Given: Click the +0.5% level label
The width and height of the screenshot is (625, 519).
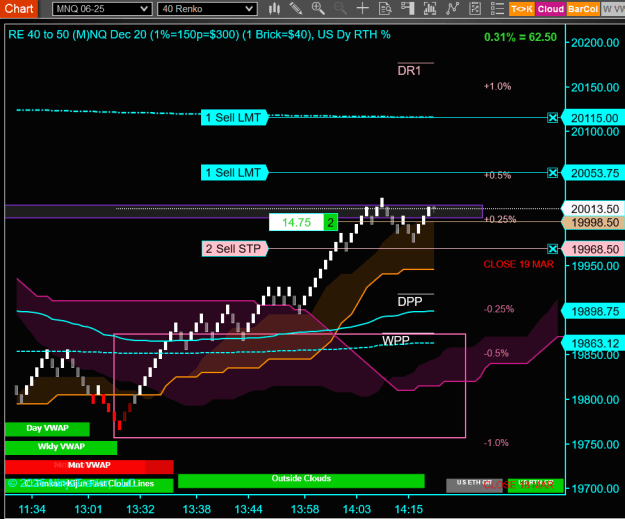Looking at the screenshot, I should pyautogui.click(x=497, y=175).
